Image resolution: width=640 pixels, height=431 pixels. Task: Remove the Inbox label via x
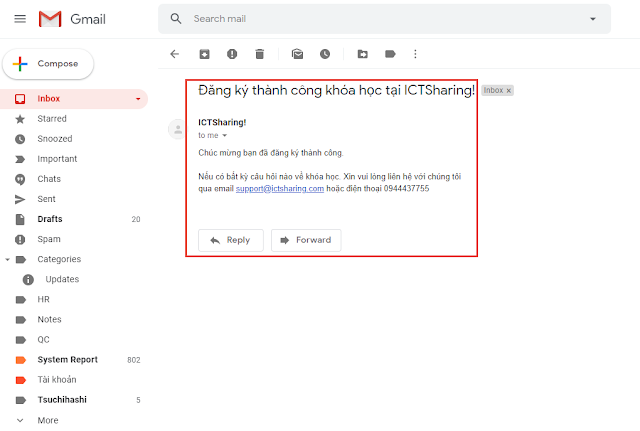509,91
